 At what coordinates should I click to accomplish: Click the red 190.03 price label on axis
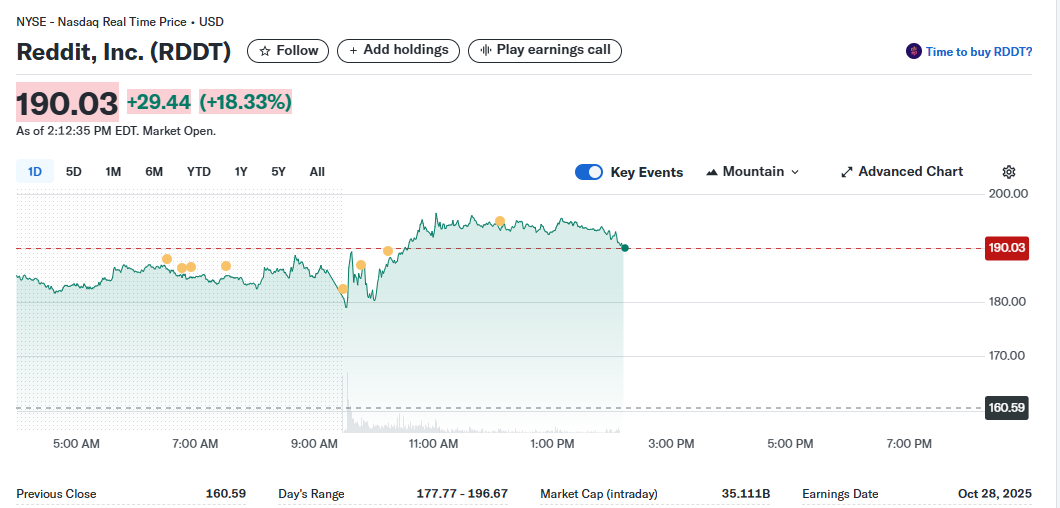[1007, 248]
